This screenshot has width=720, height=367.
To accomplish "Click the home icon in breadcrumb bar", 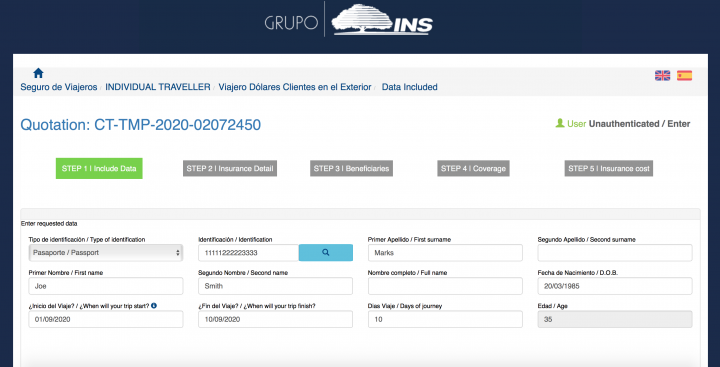I will pos(39,73).
